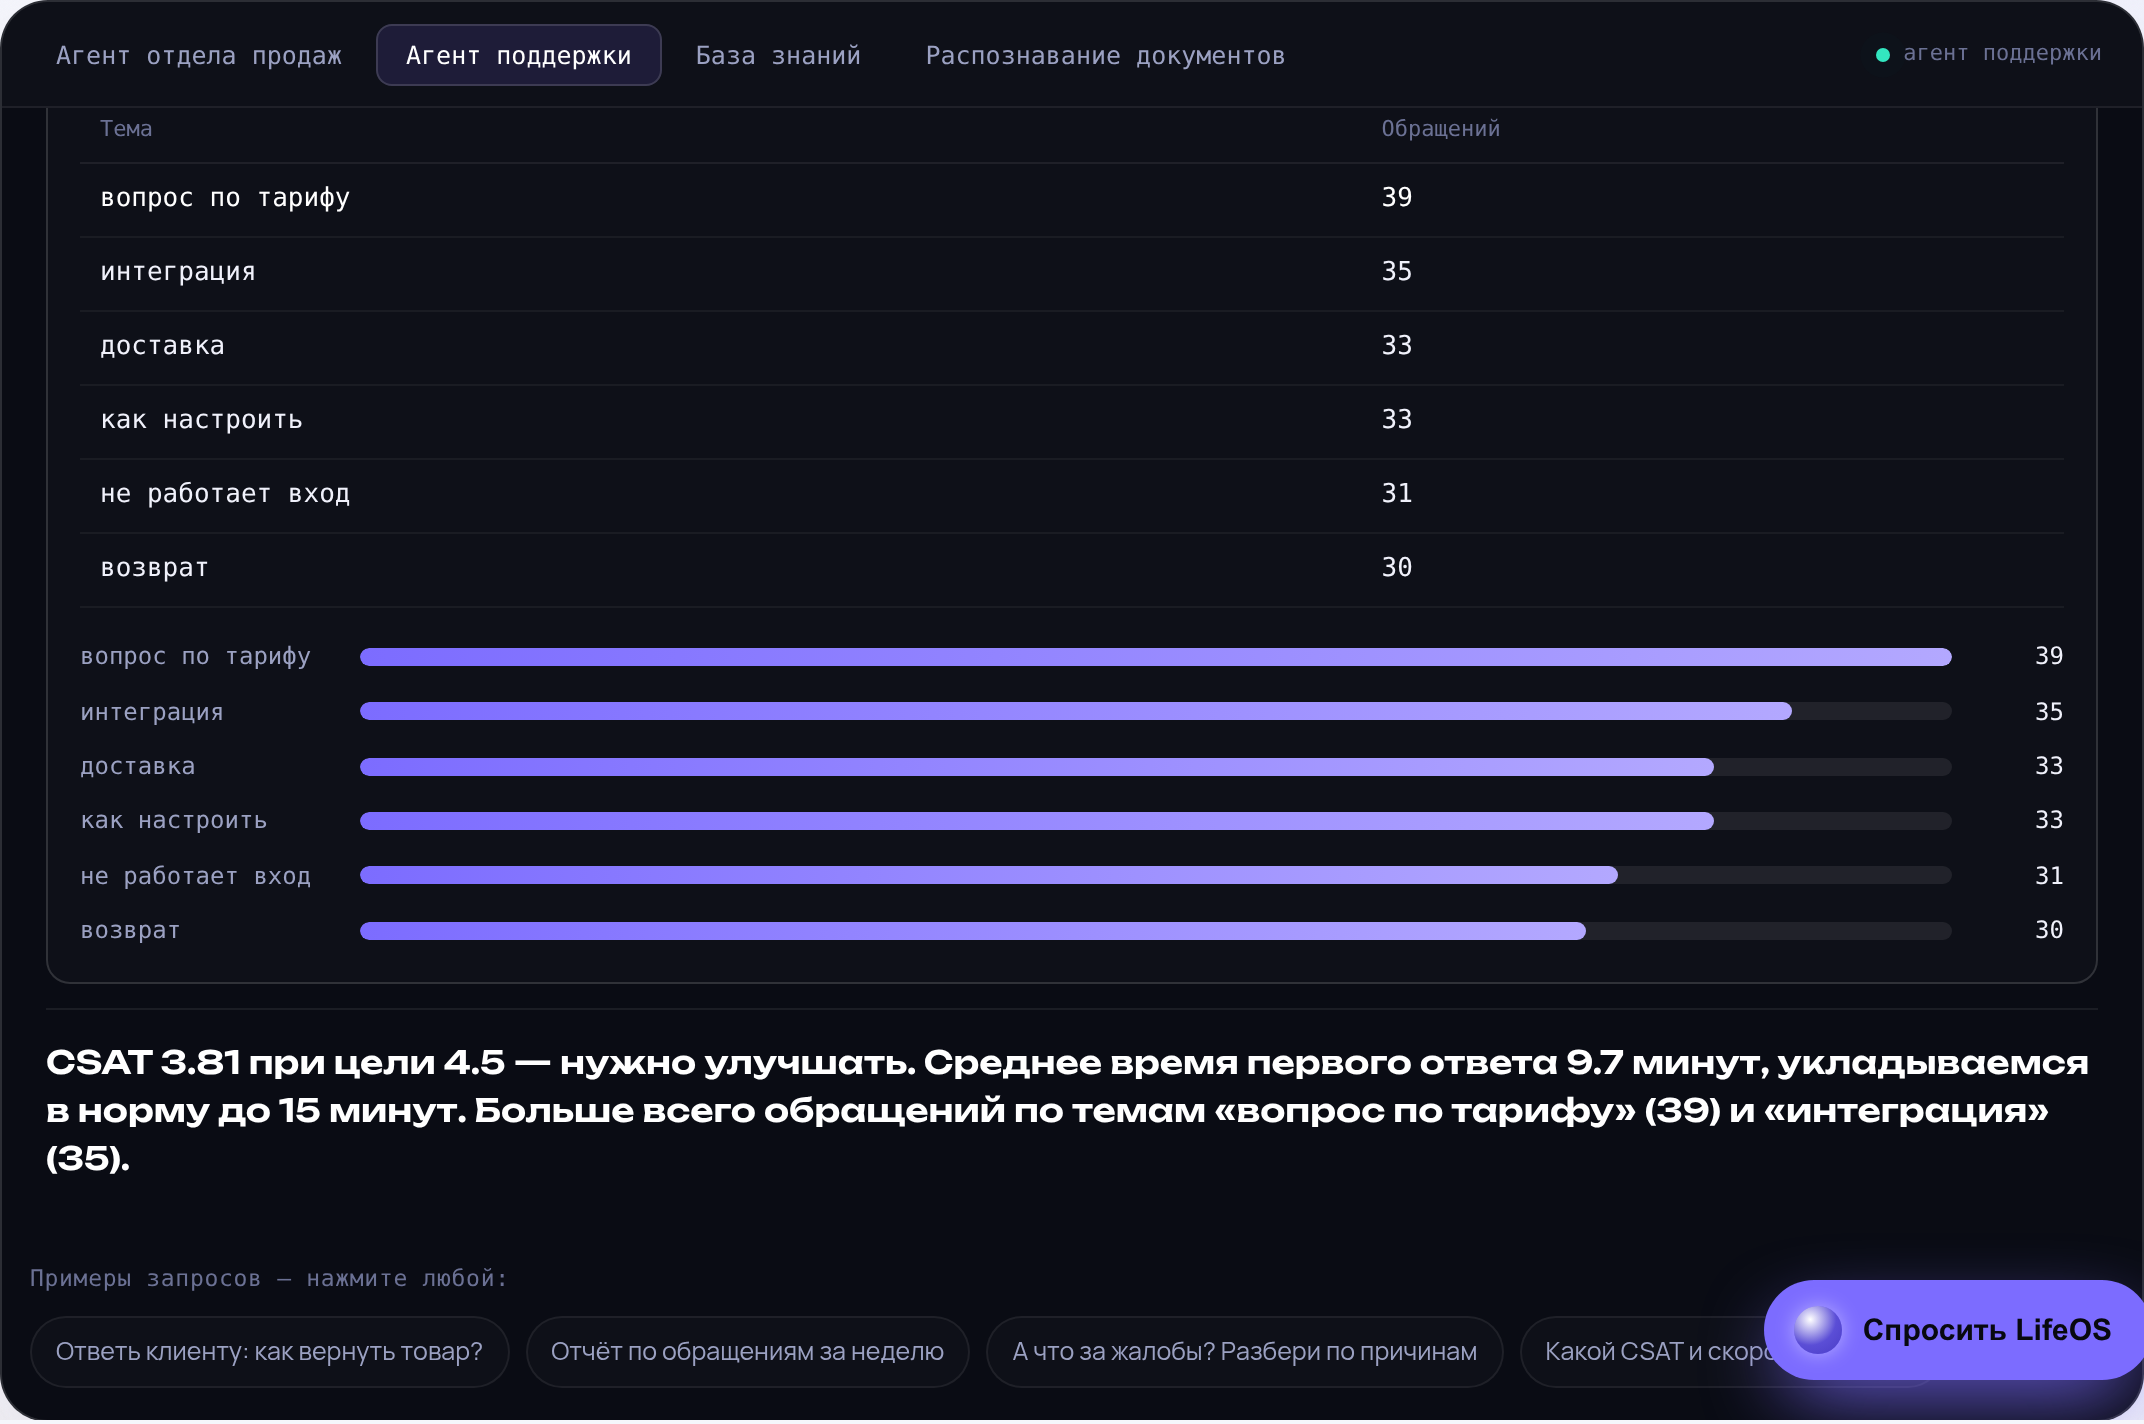
Task: Click the агент поддержки status label
Action: (x=2002, y=54)
